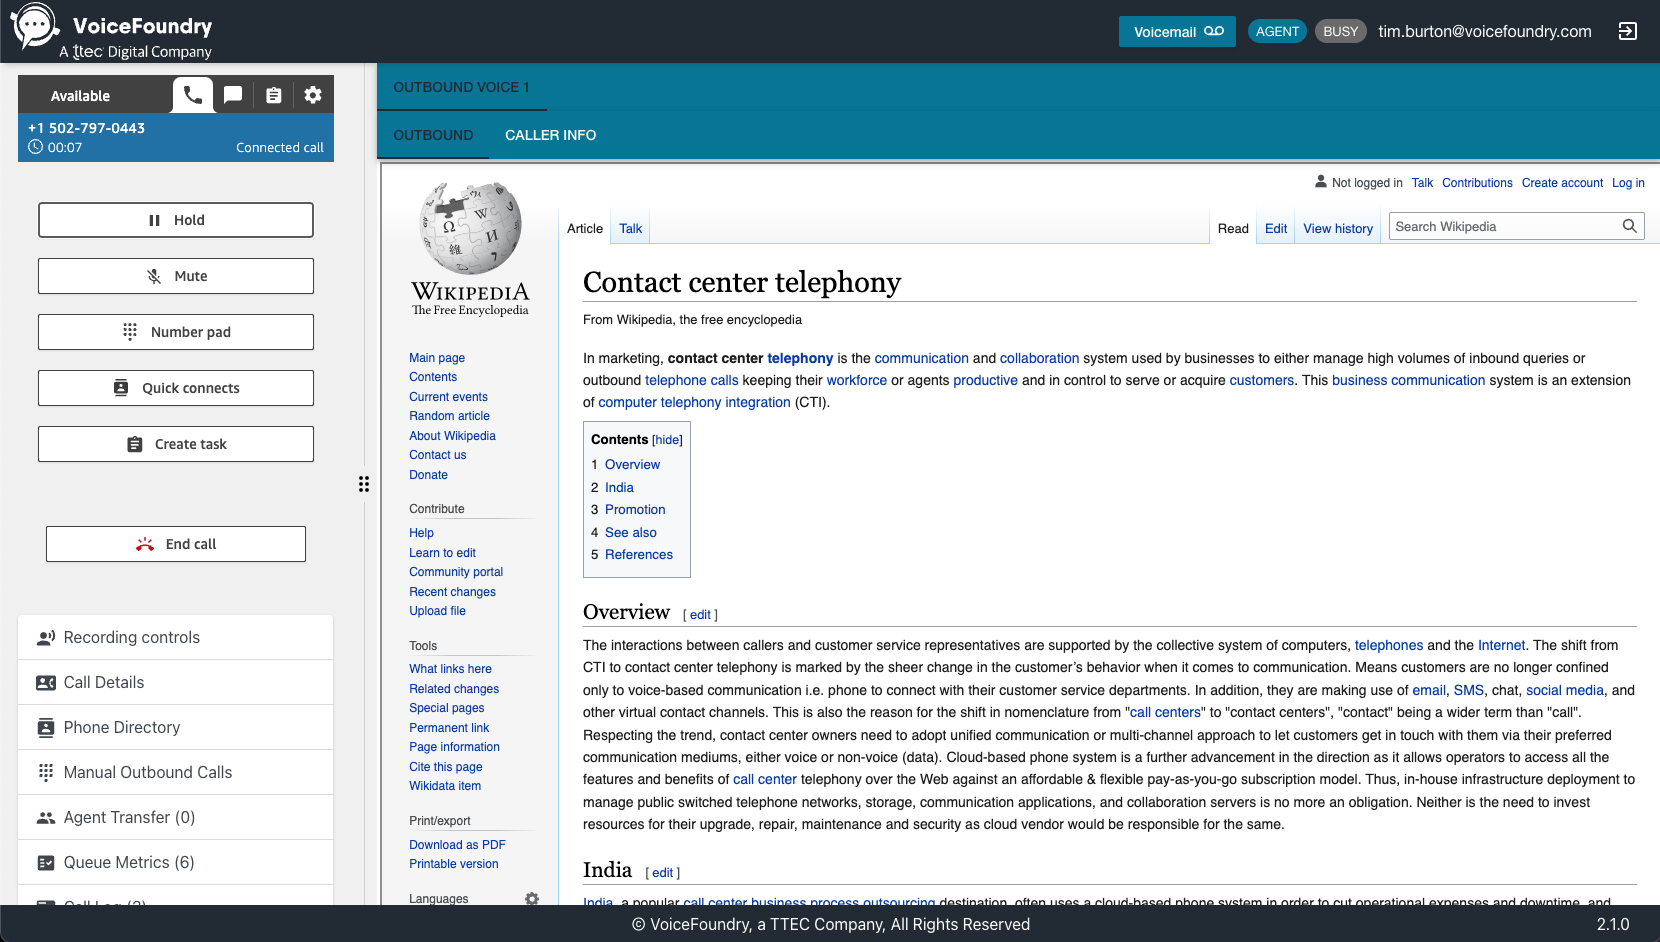1660x942 pixels.
Task: Jump to Overview in contents
Action: pos(632,465)
